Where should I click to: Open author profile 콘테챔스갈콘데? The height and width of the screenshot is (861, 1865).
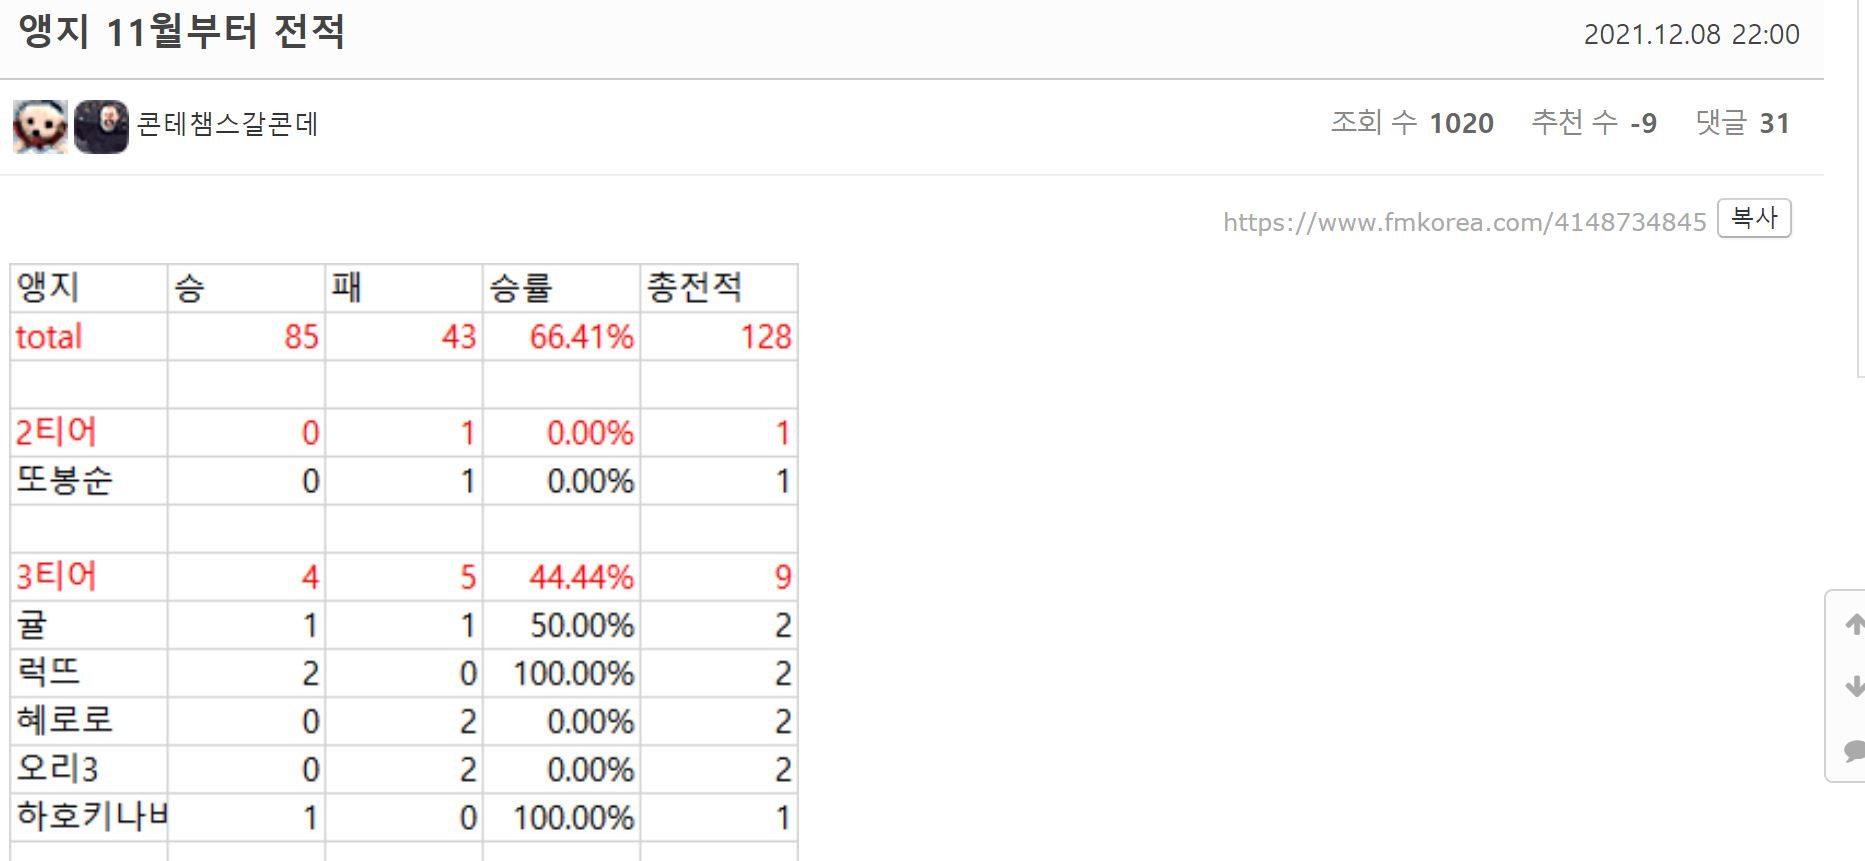click(227, 124)
